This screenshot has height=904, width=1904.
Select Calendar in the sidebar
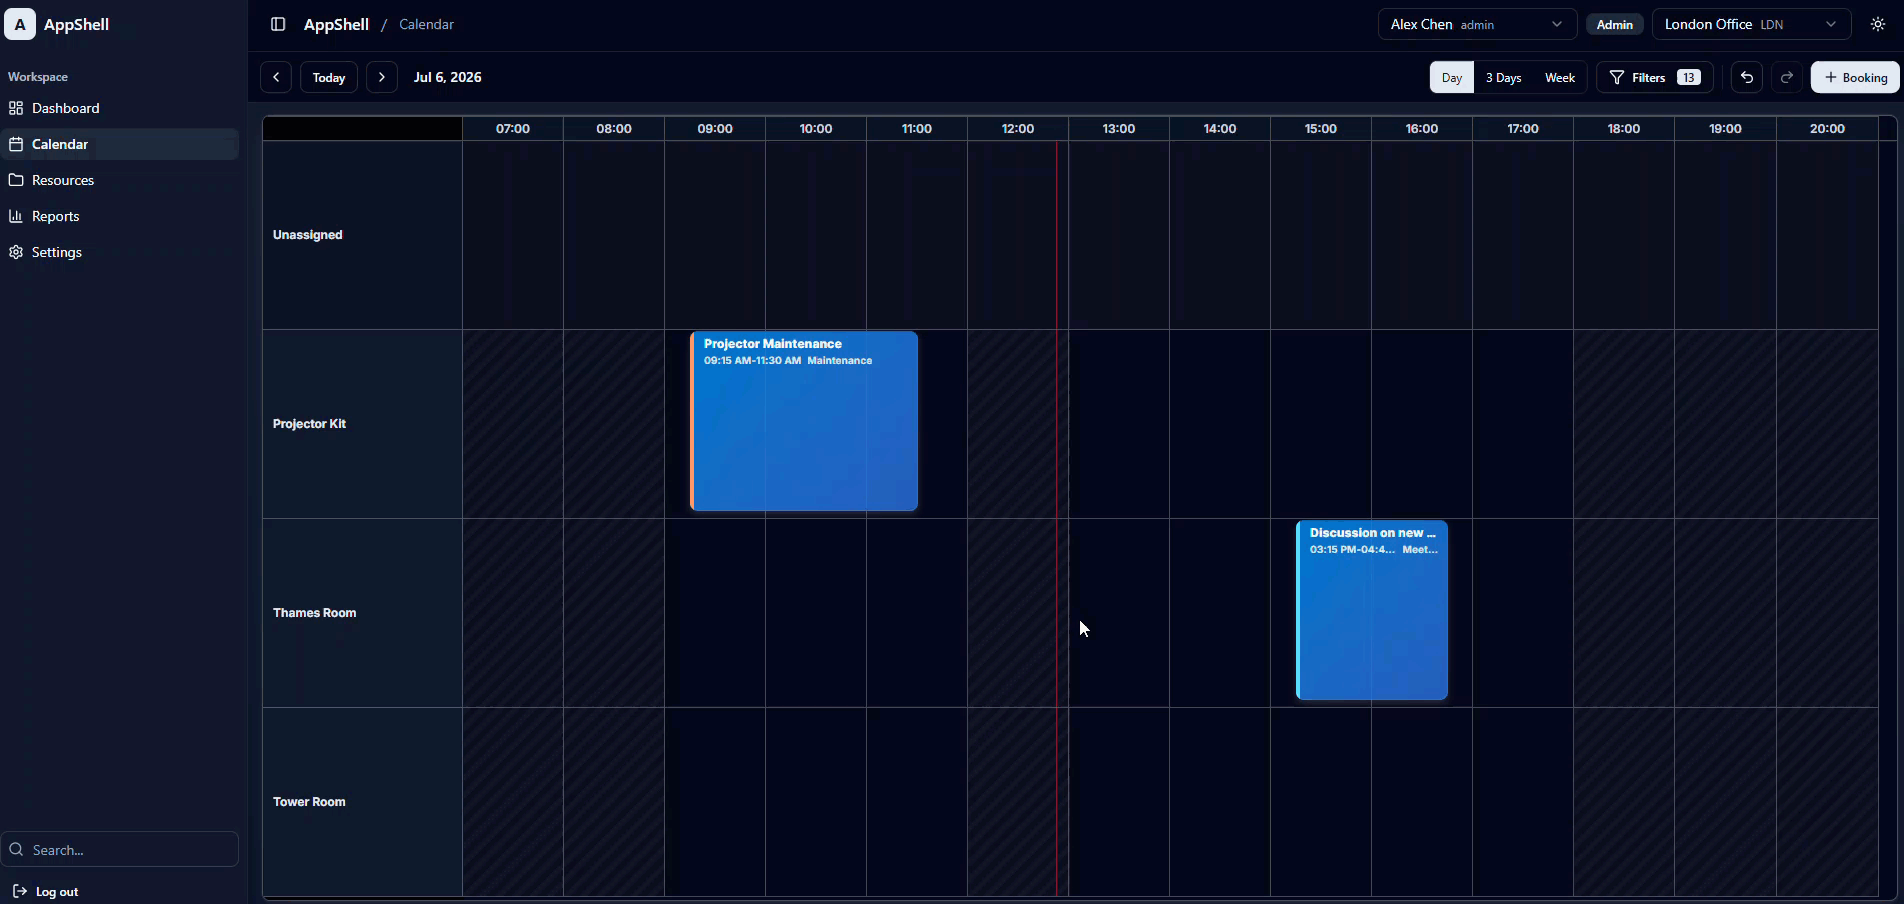pos(120,144)
